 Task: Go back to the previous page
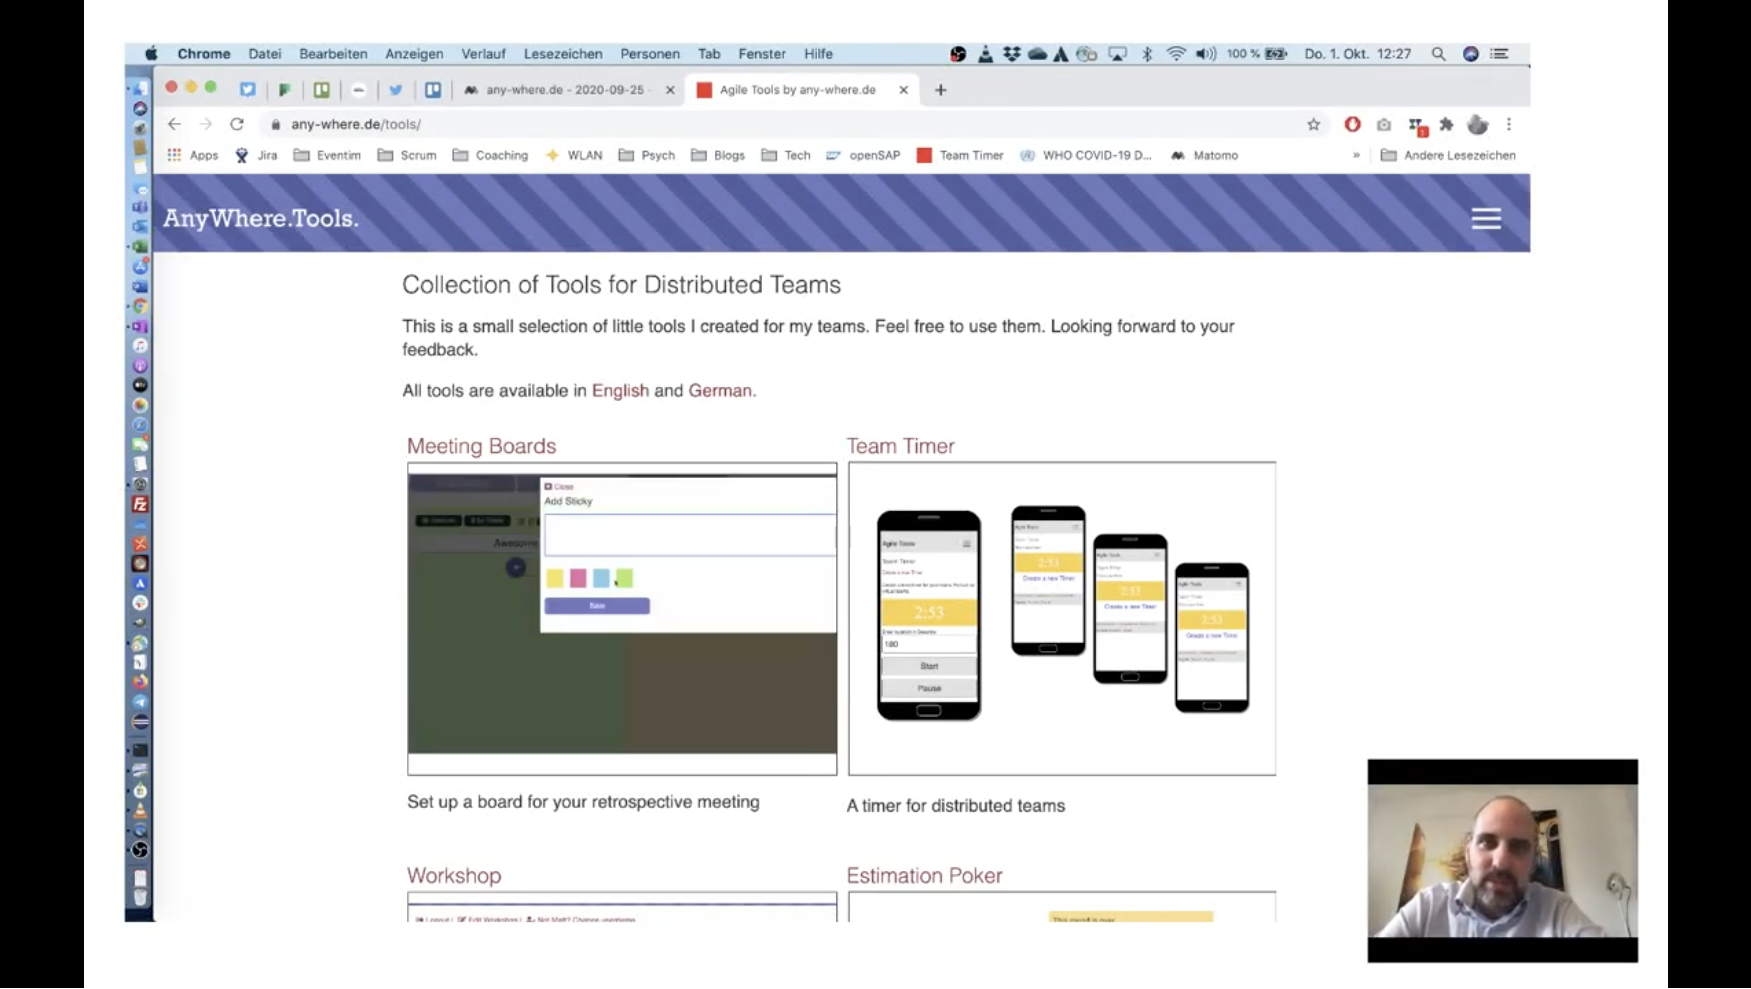tap(174, 124)
